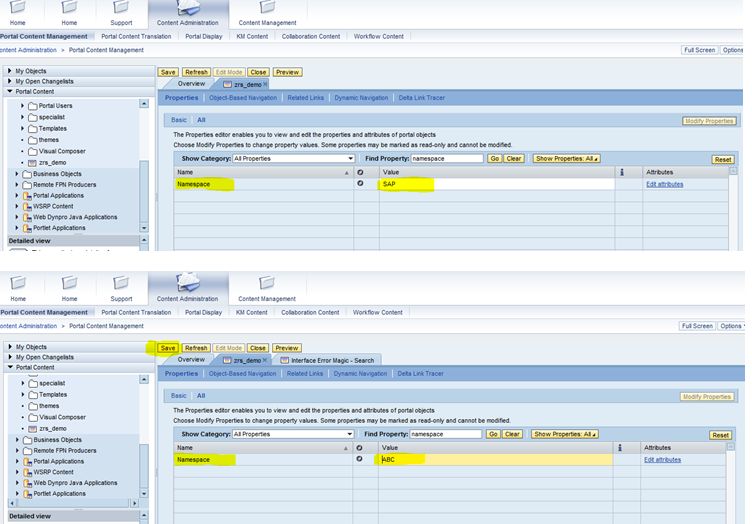Switch to All properties in lower screenshot
This screenshot has height=524, width=752.
(201, 396)
